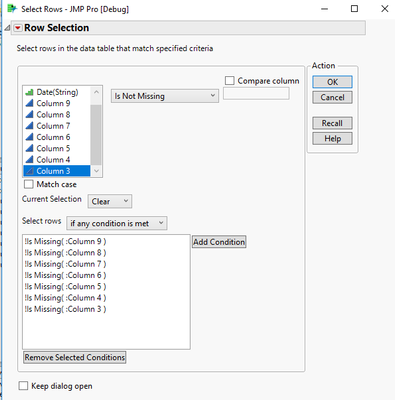Collapse the Row Selection outline disclosure triangle
The width and height of the screenshot is (395, 400).
pos(7,28)
